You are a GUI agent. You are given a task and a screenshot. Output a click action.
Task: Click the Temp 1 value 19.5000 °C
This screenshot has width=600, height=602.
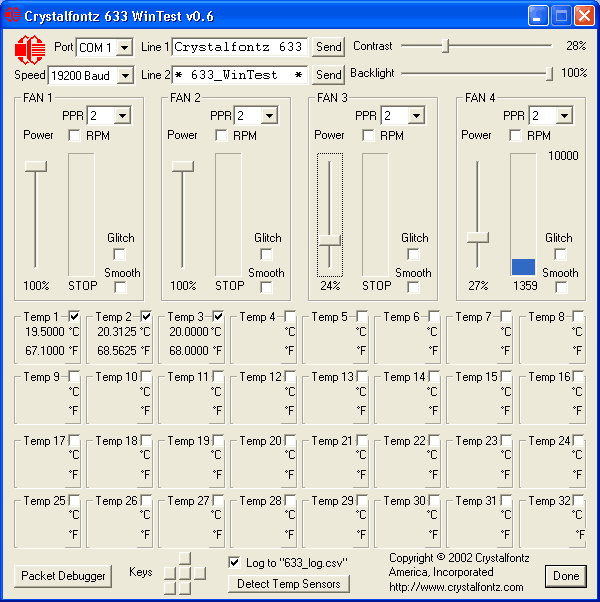pyautogui.click(x=52, y=332)
